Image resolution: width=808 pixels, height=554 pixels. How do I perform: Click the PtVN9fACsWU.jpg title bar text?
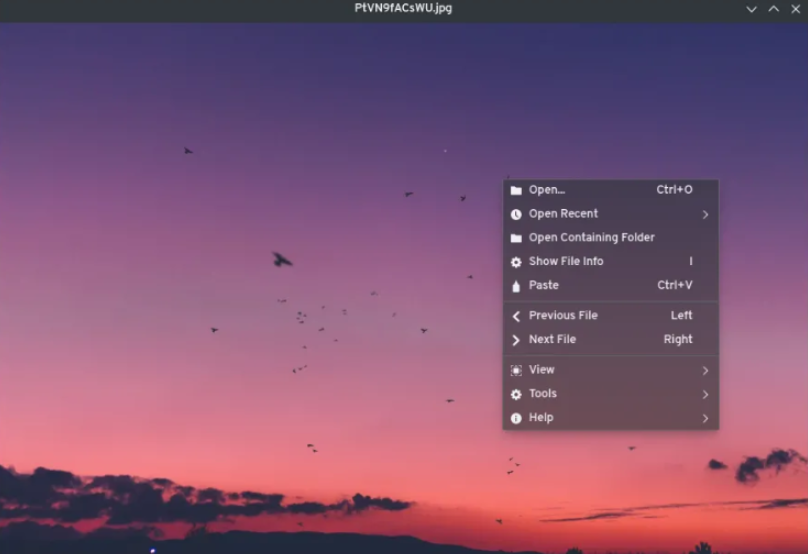[x=404, y=8]
